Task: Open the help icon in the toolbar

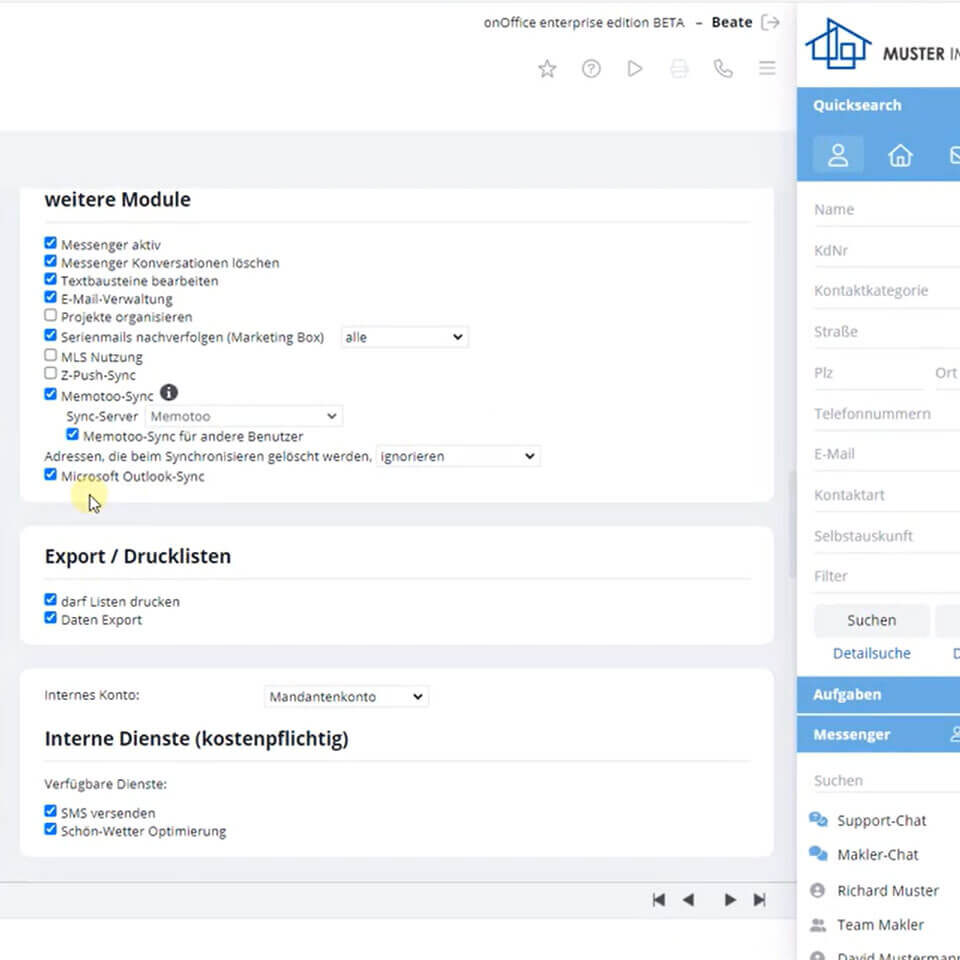Action: (591, 68)
